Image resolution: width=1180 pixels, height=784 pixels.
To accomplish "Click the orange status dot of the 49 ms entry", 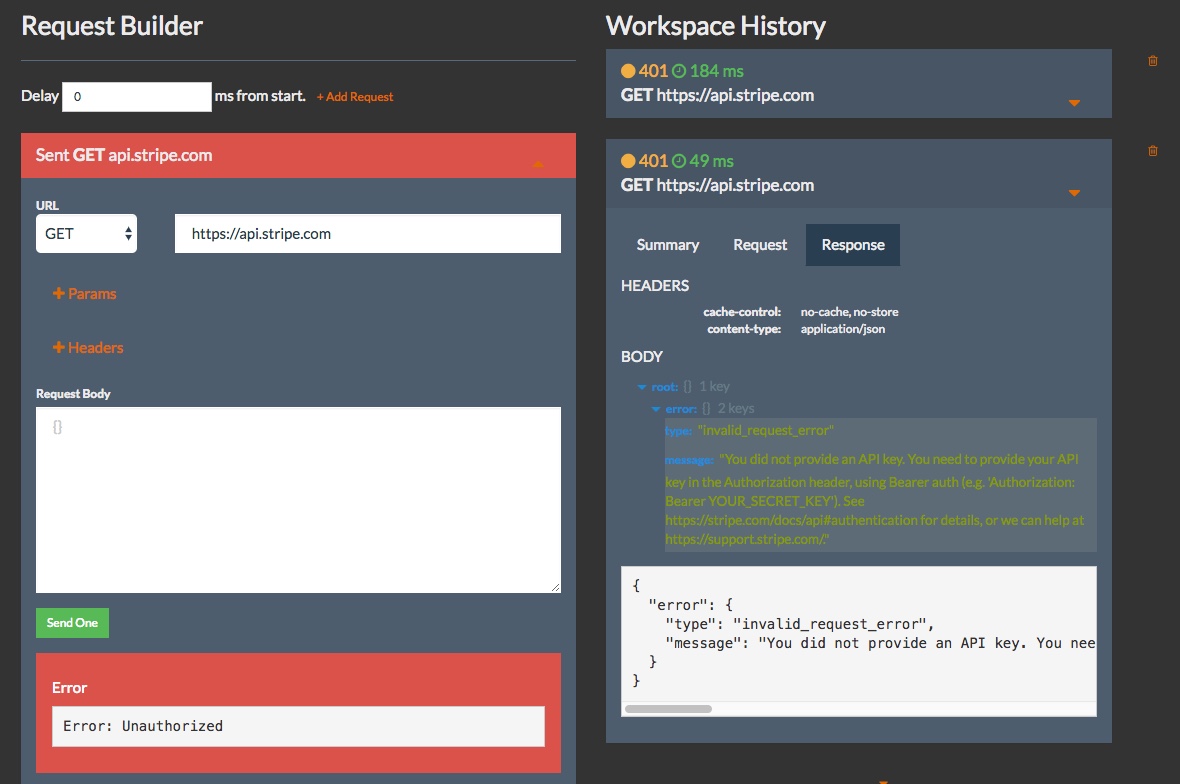I will click(628, 161).
